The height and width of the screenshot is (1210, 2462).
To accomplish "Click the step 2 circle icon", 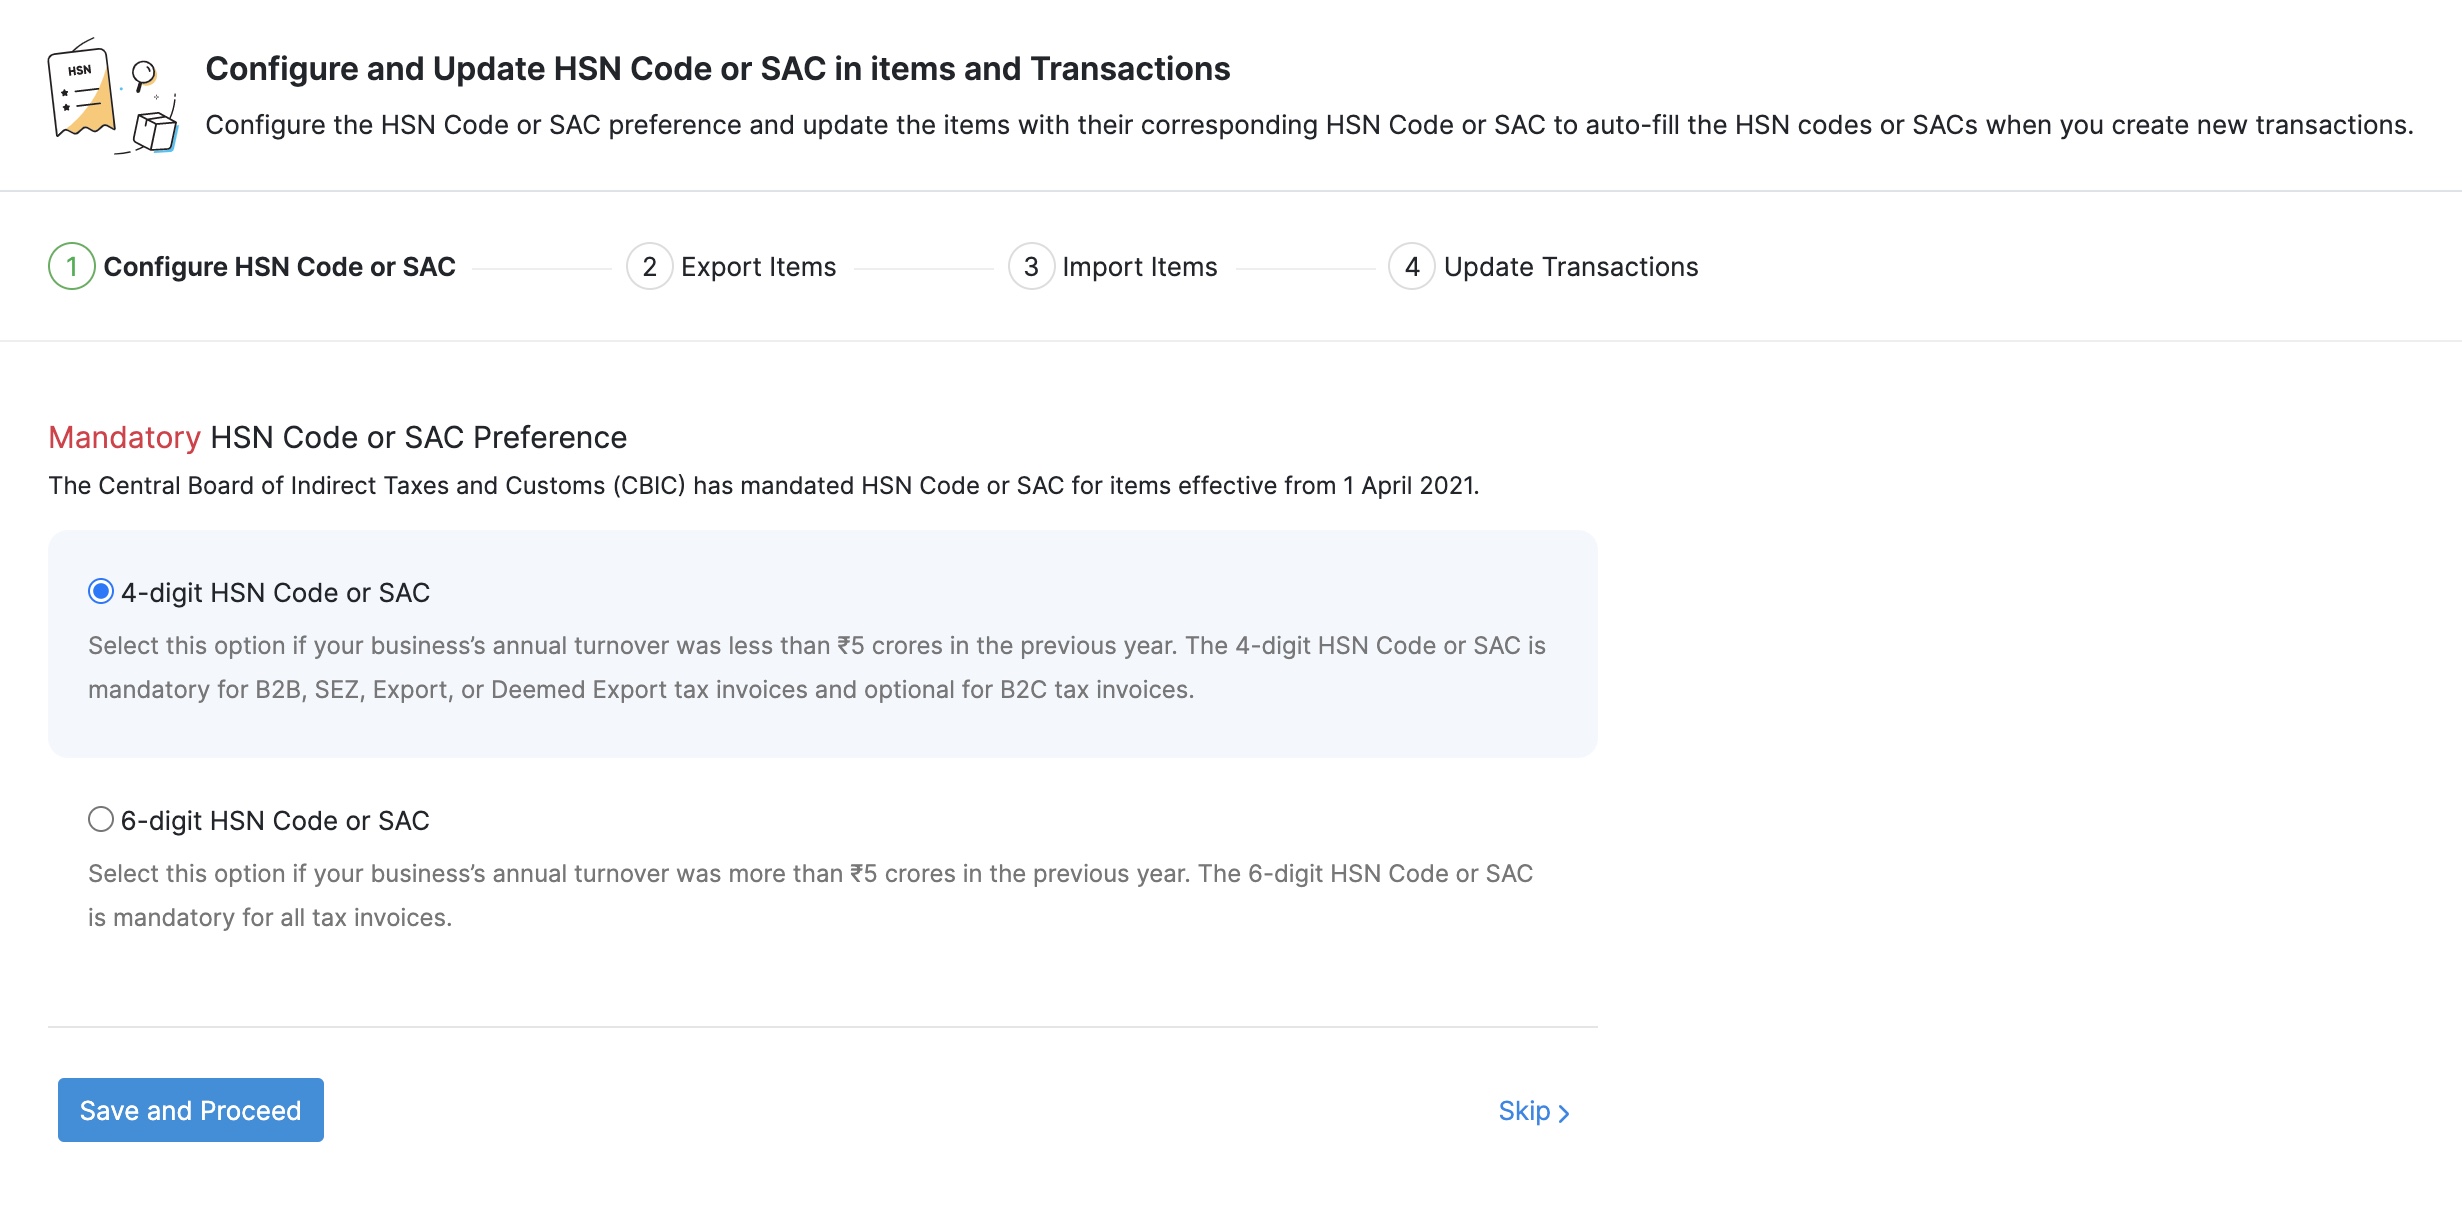I will pyautogui.click(x=649, y=267).
